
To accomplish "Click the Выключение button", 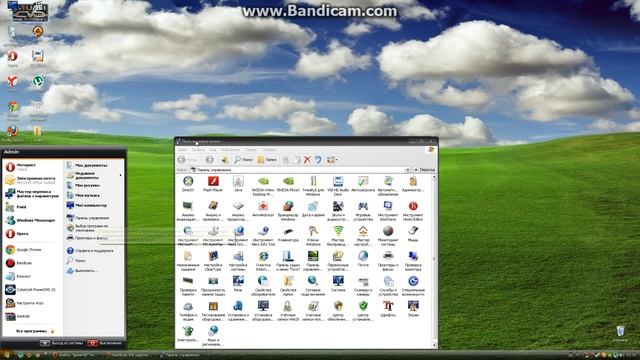I will (x=105, y=343).
